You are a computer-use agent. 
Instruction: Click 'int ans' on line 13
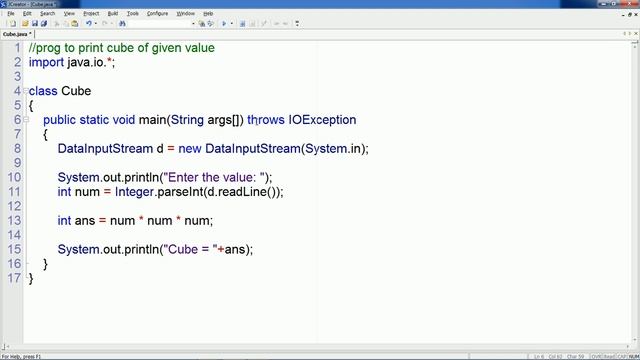click(x=76, y=220)
